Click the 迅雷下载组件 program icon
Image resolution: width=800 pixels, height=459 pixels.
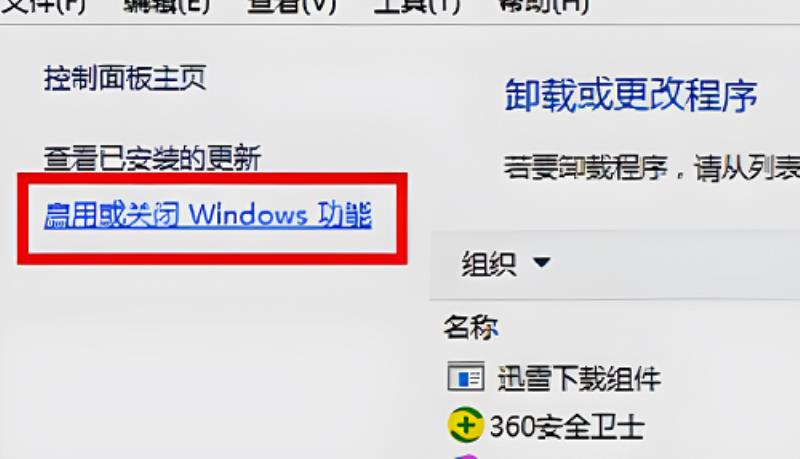465,377
